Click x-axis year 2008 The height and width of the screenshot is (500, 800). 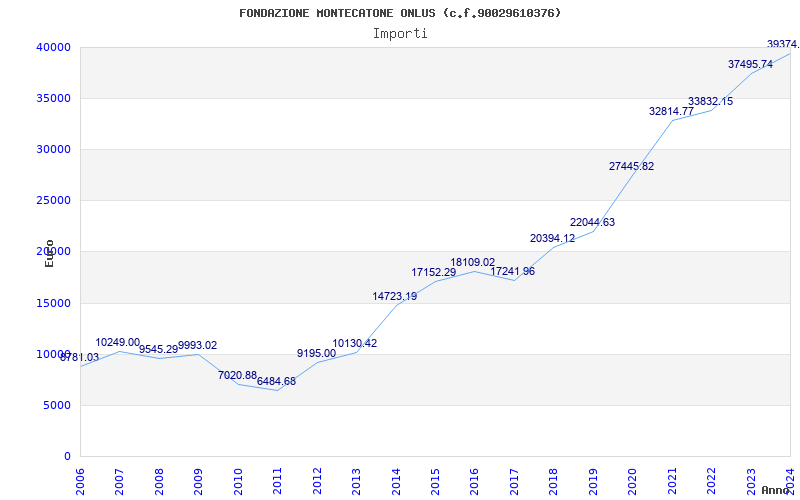click(159, 481)
